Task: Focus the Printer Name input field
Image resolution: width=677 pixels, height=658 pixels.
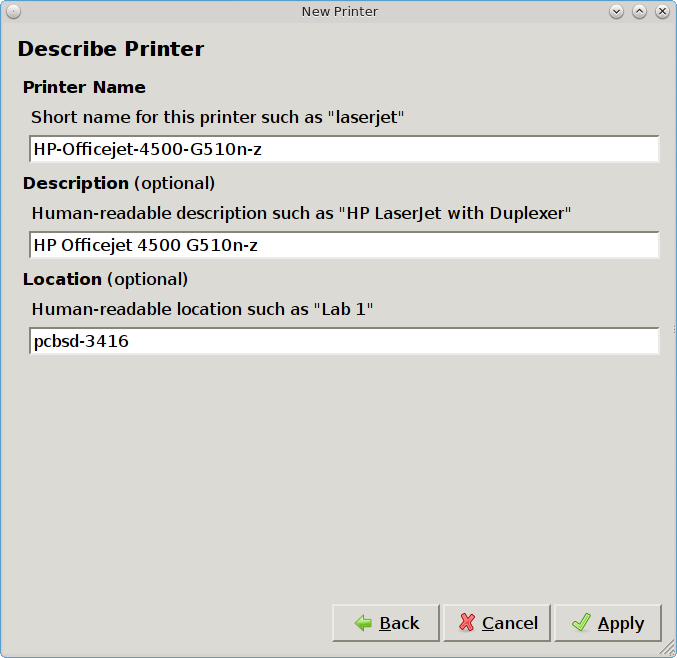Action: (344, 149)
